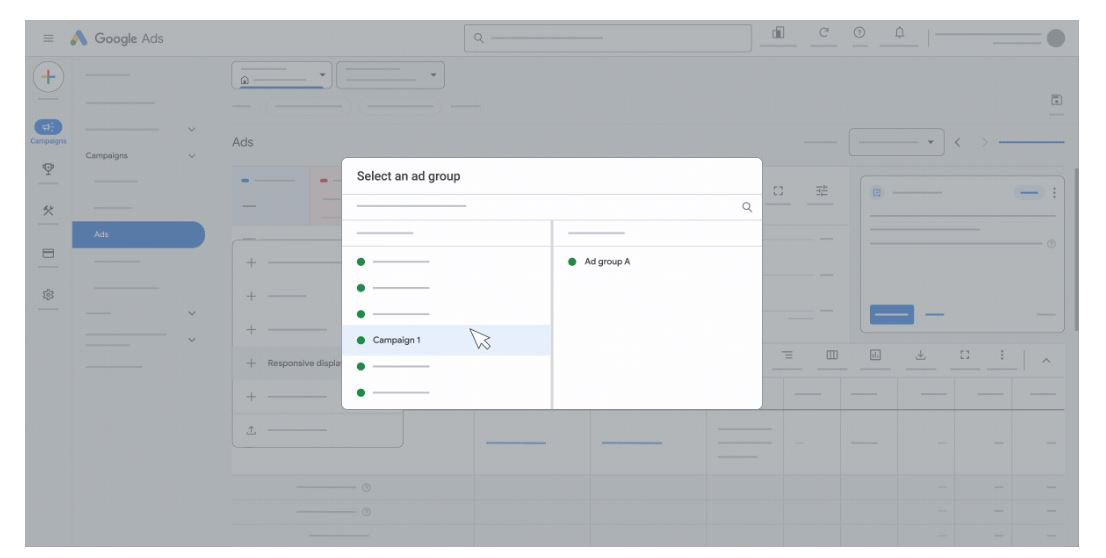Click the top bar search field
This screenshot has width=1106, height=558.
coord(607,38)
